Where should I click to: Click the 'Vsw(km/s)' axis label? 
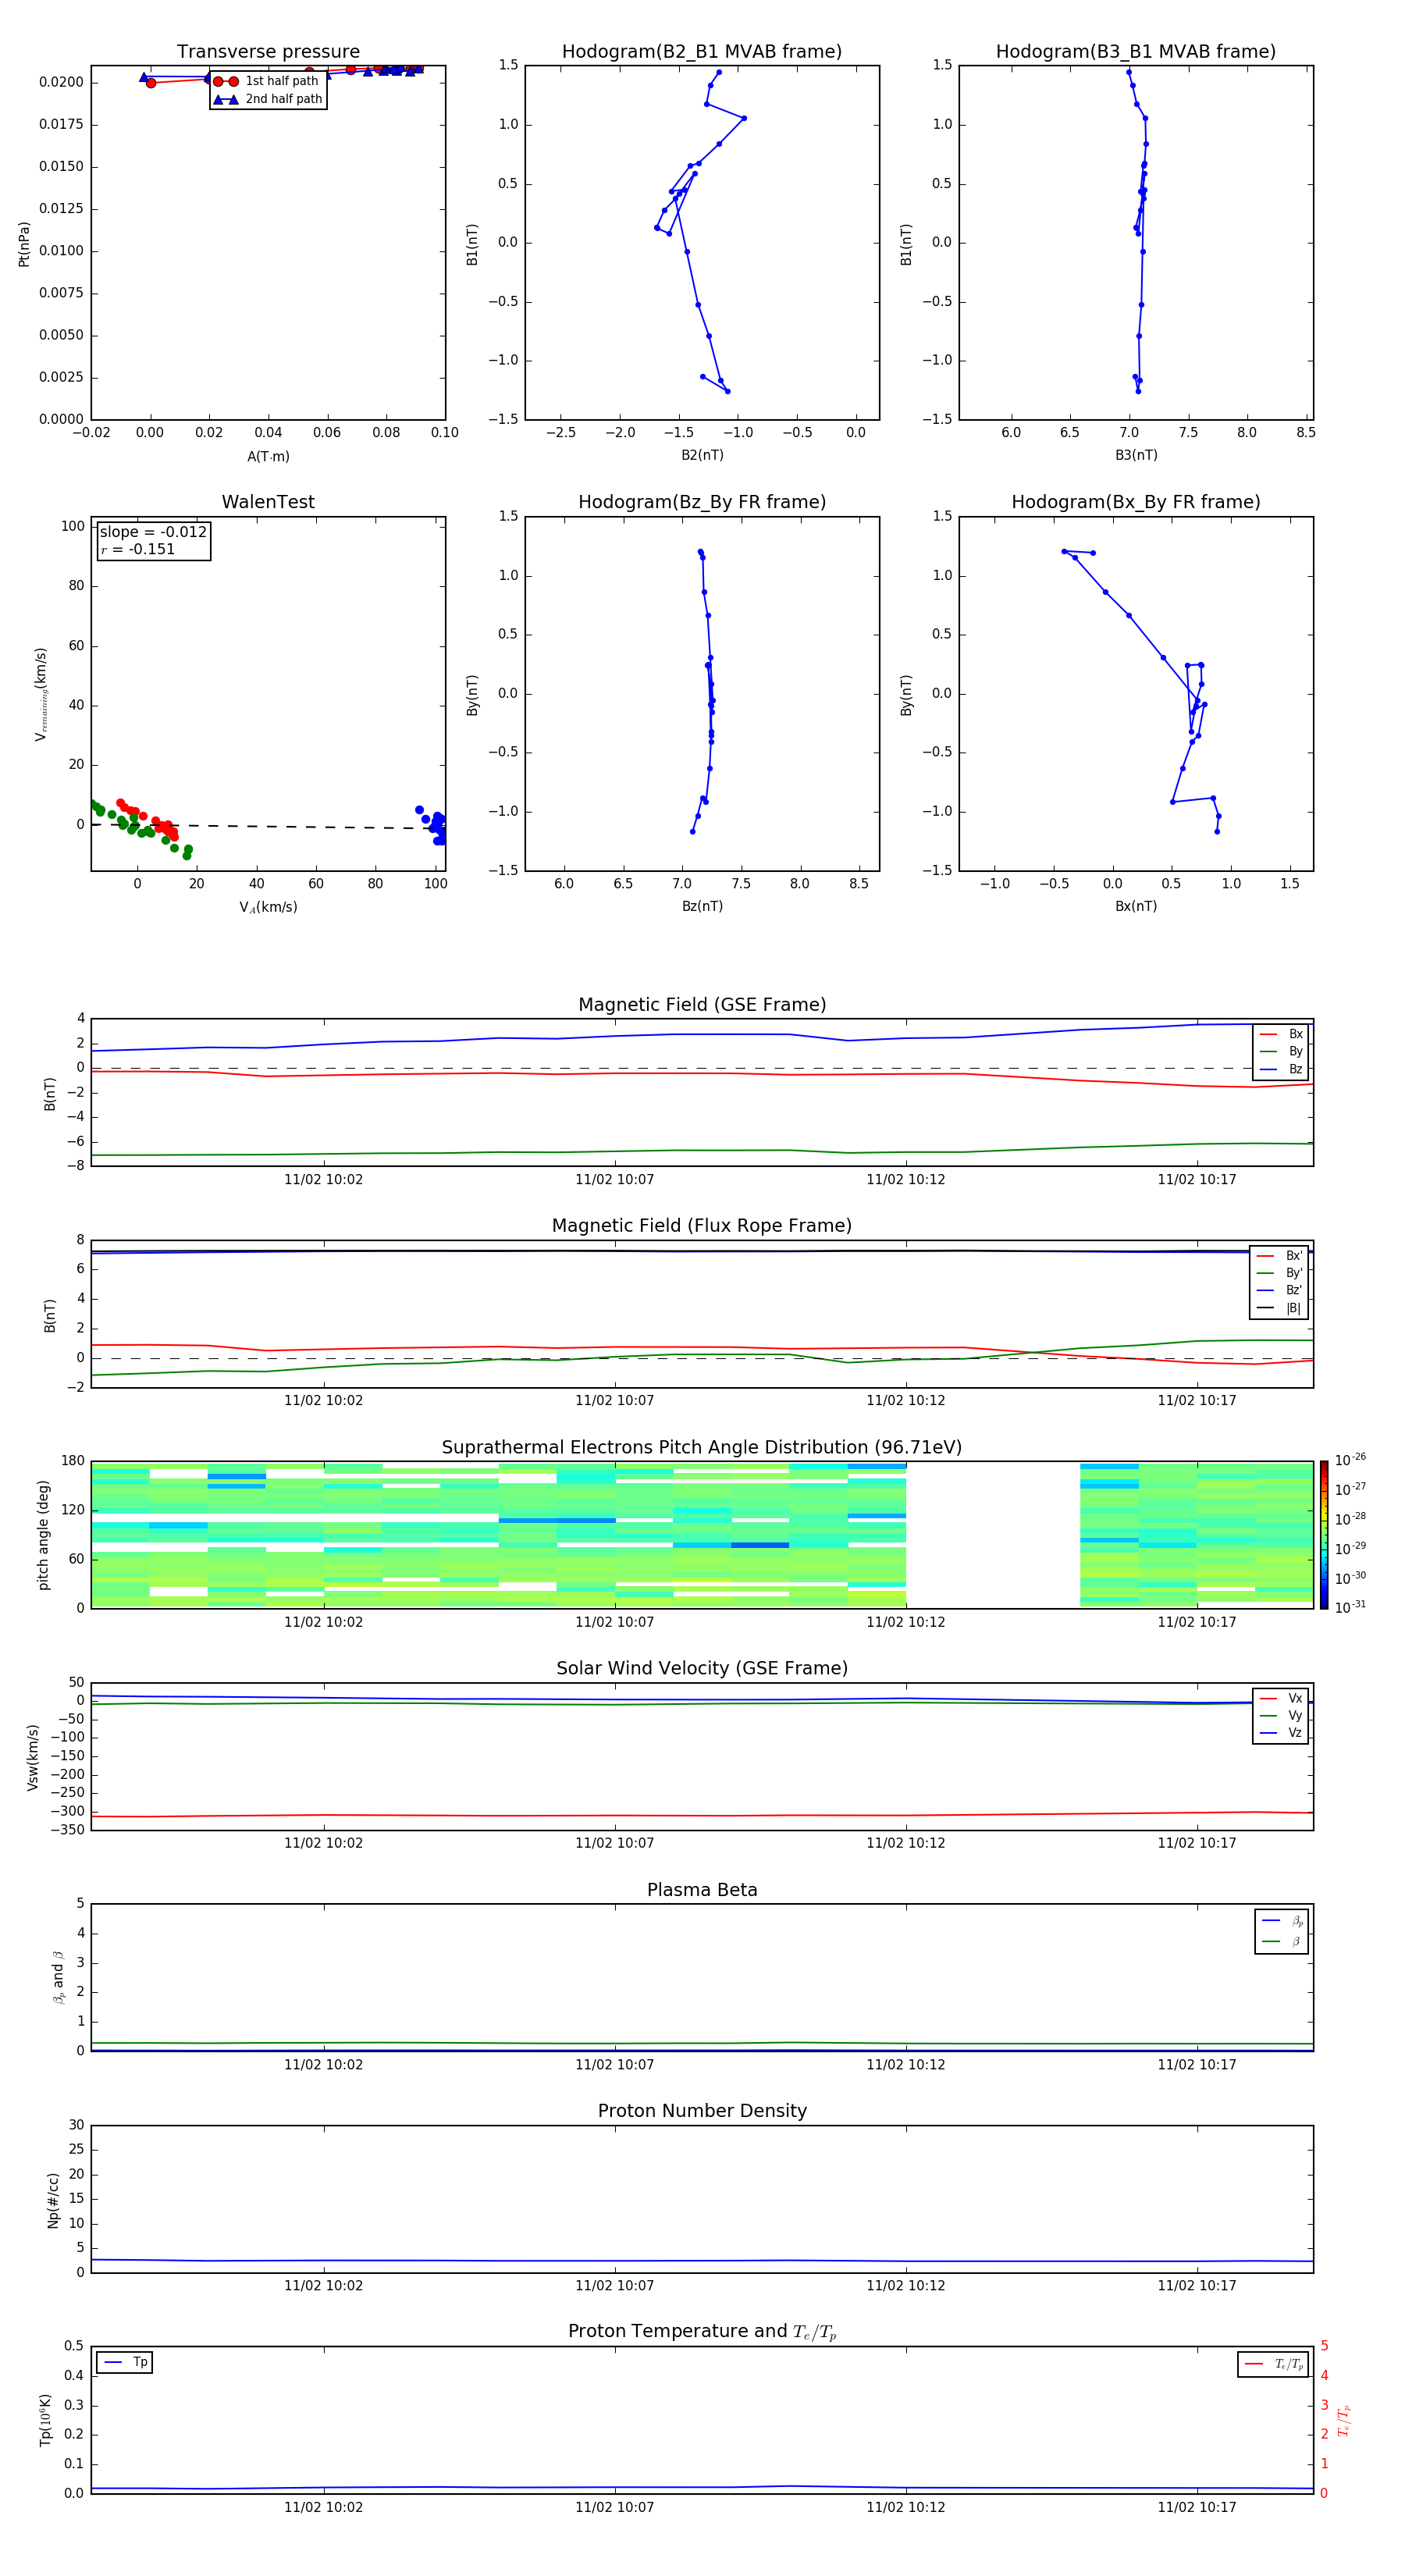pos(33,1757)
